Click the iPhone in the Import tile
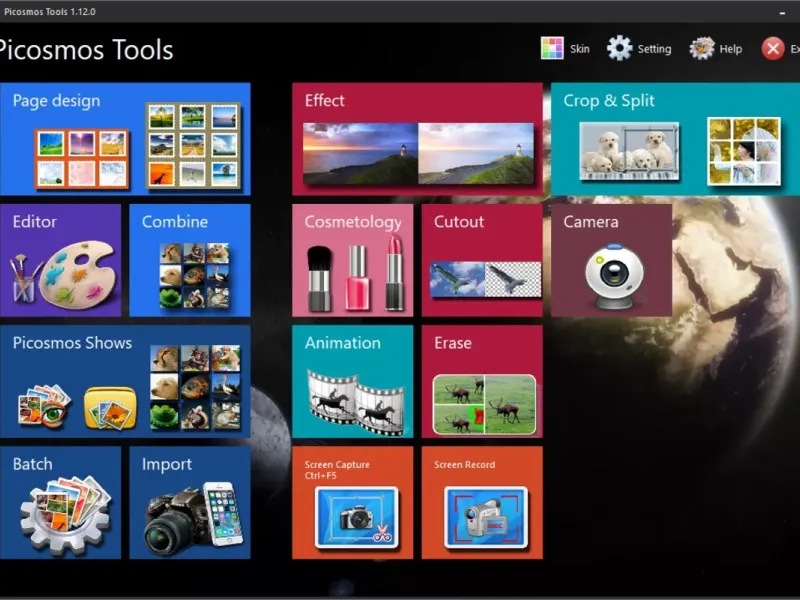The height and width of the screenshot is (600, 800). pos(223,513)
